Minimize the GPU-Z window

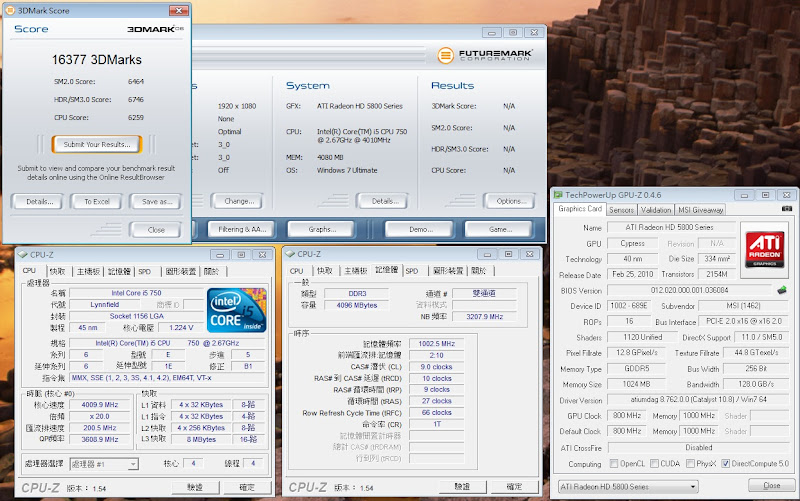point(744,195)
